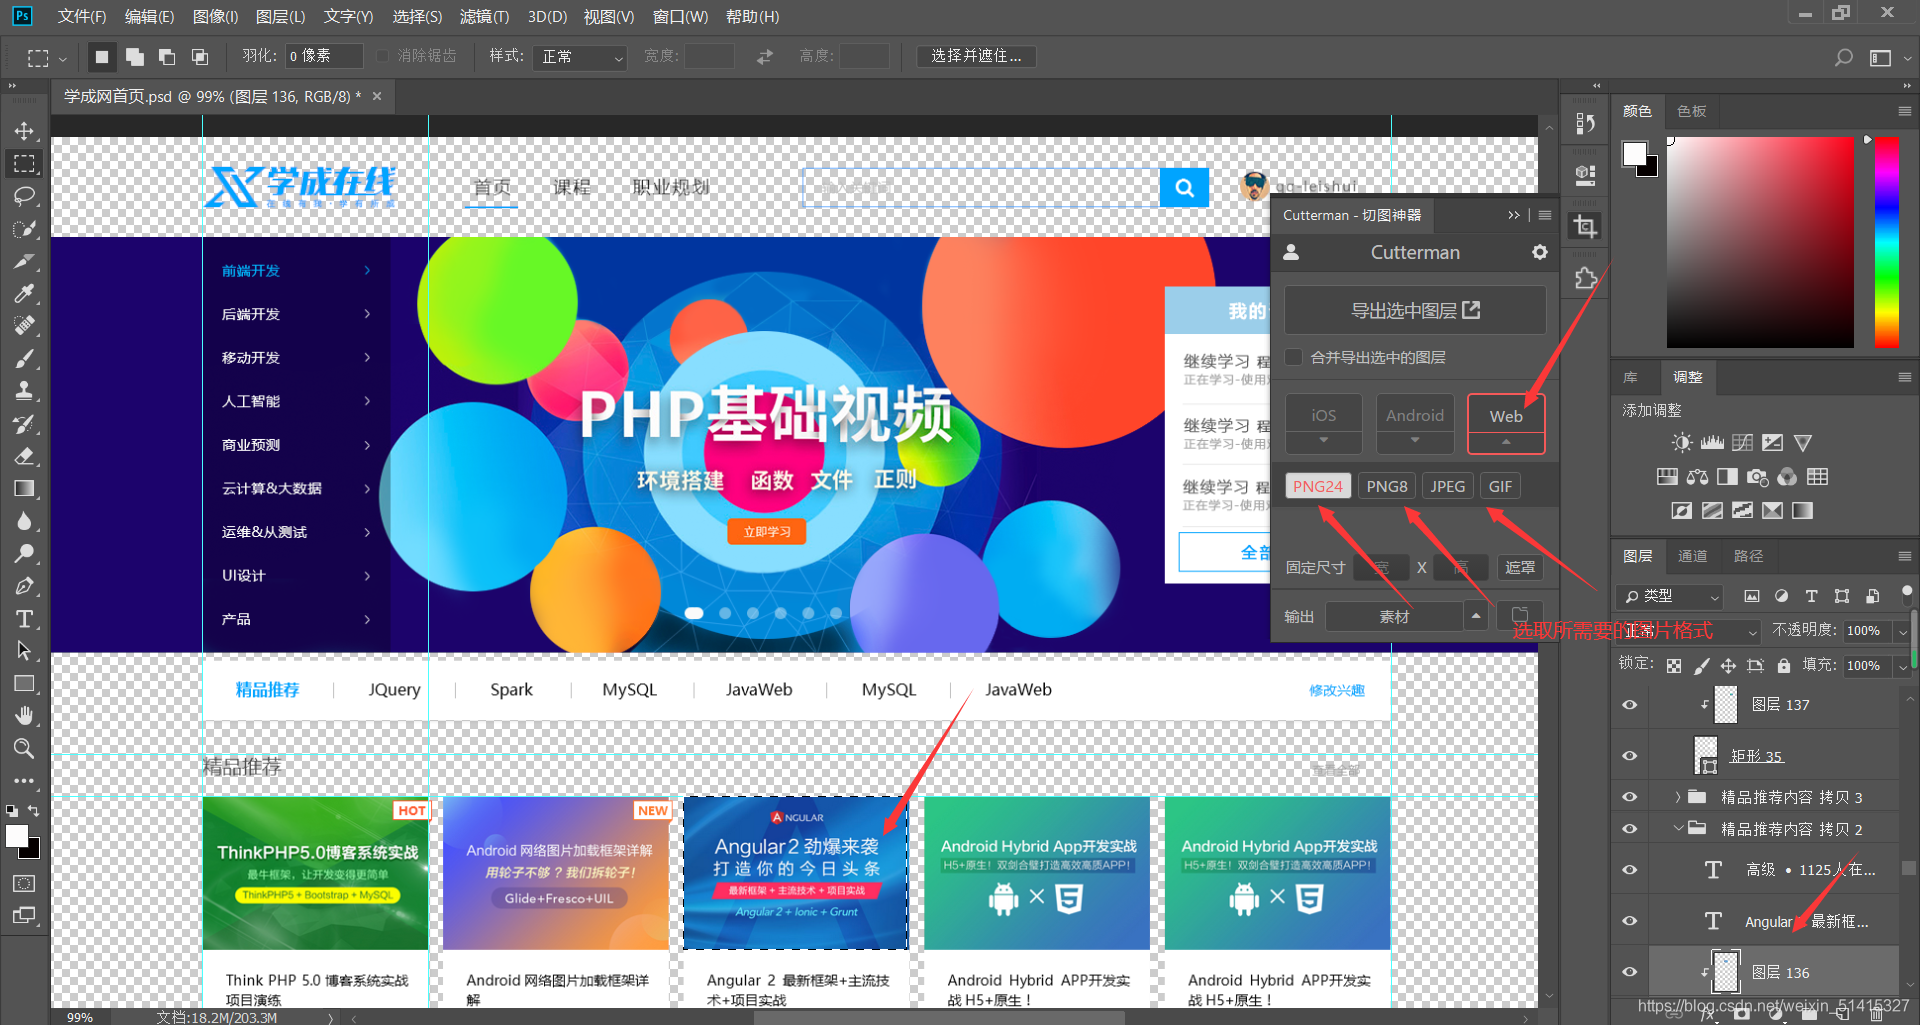
Task: Enable merge-export selected layers checkbox
Action: tap(1294, 357)
